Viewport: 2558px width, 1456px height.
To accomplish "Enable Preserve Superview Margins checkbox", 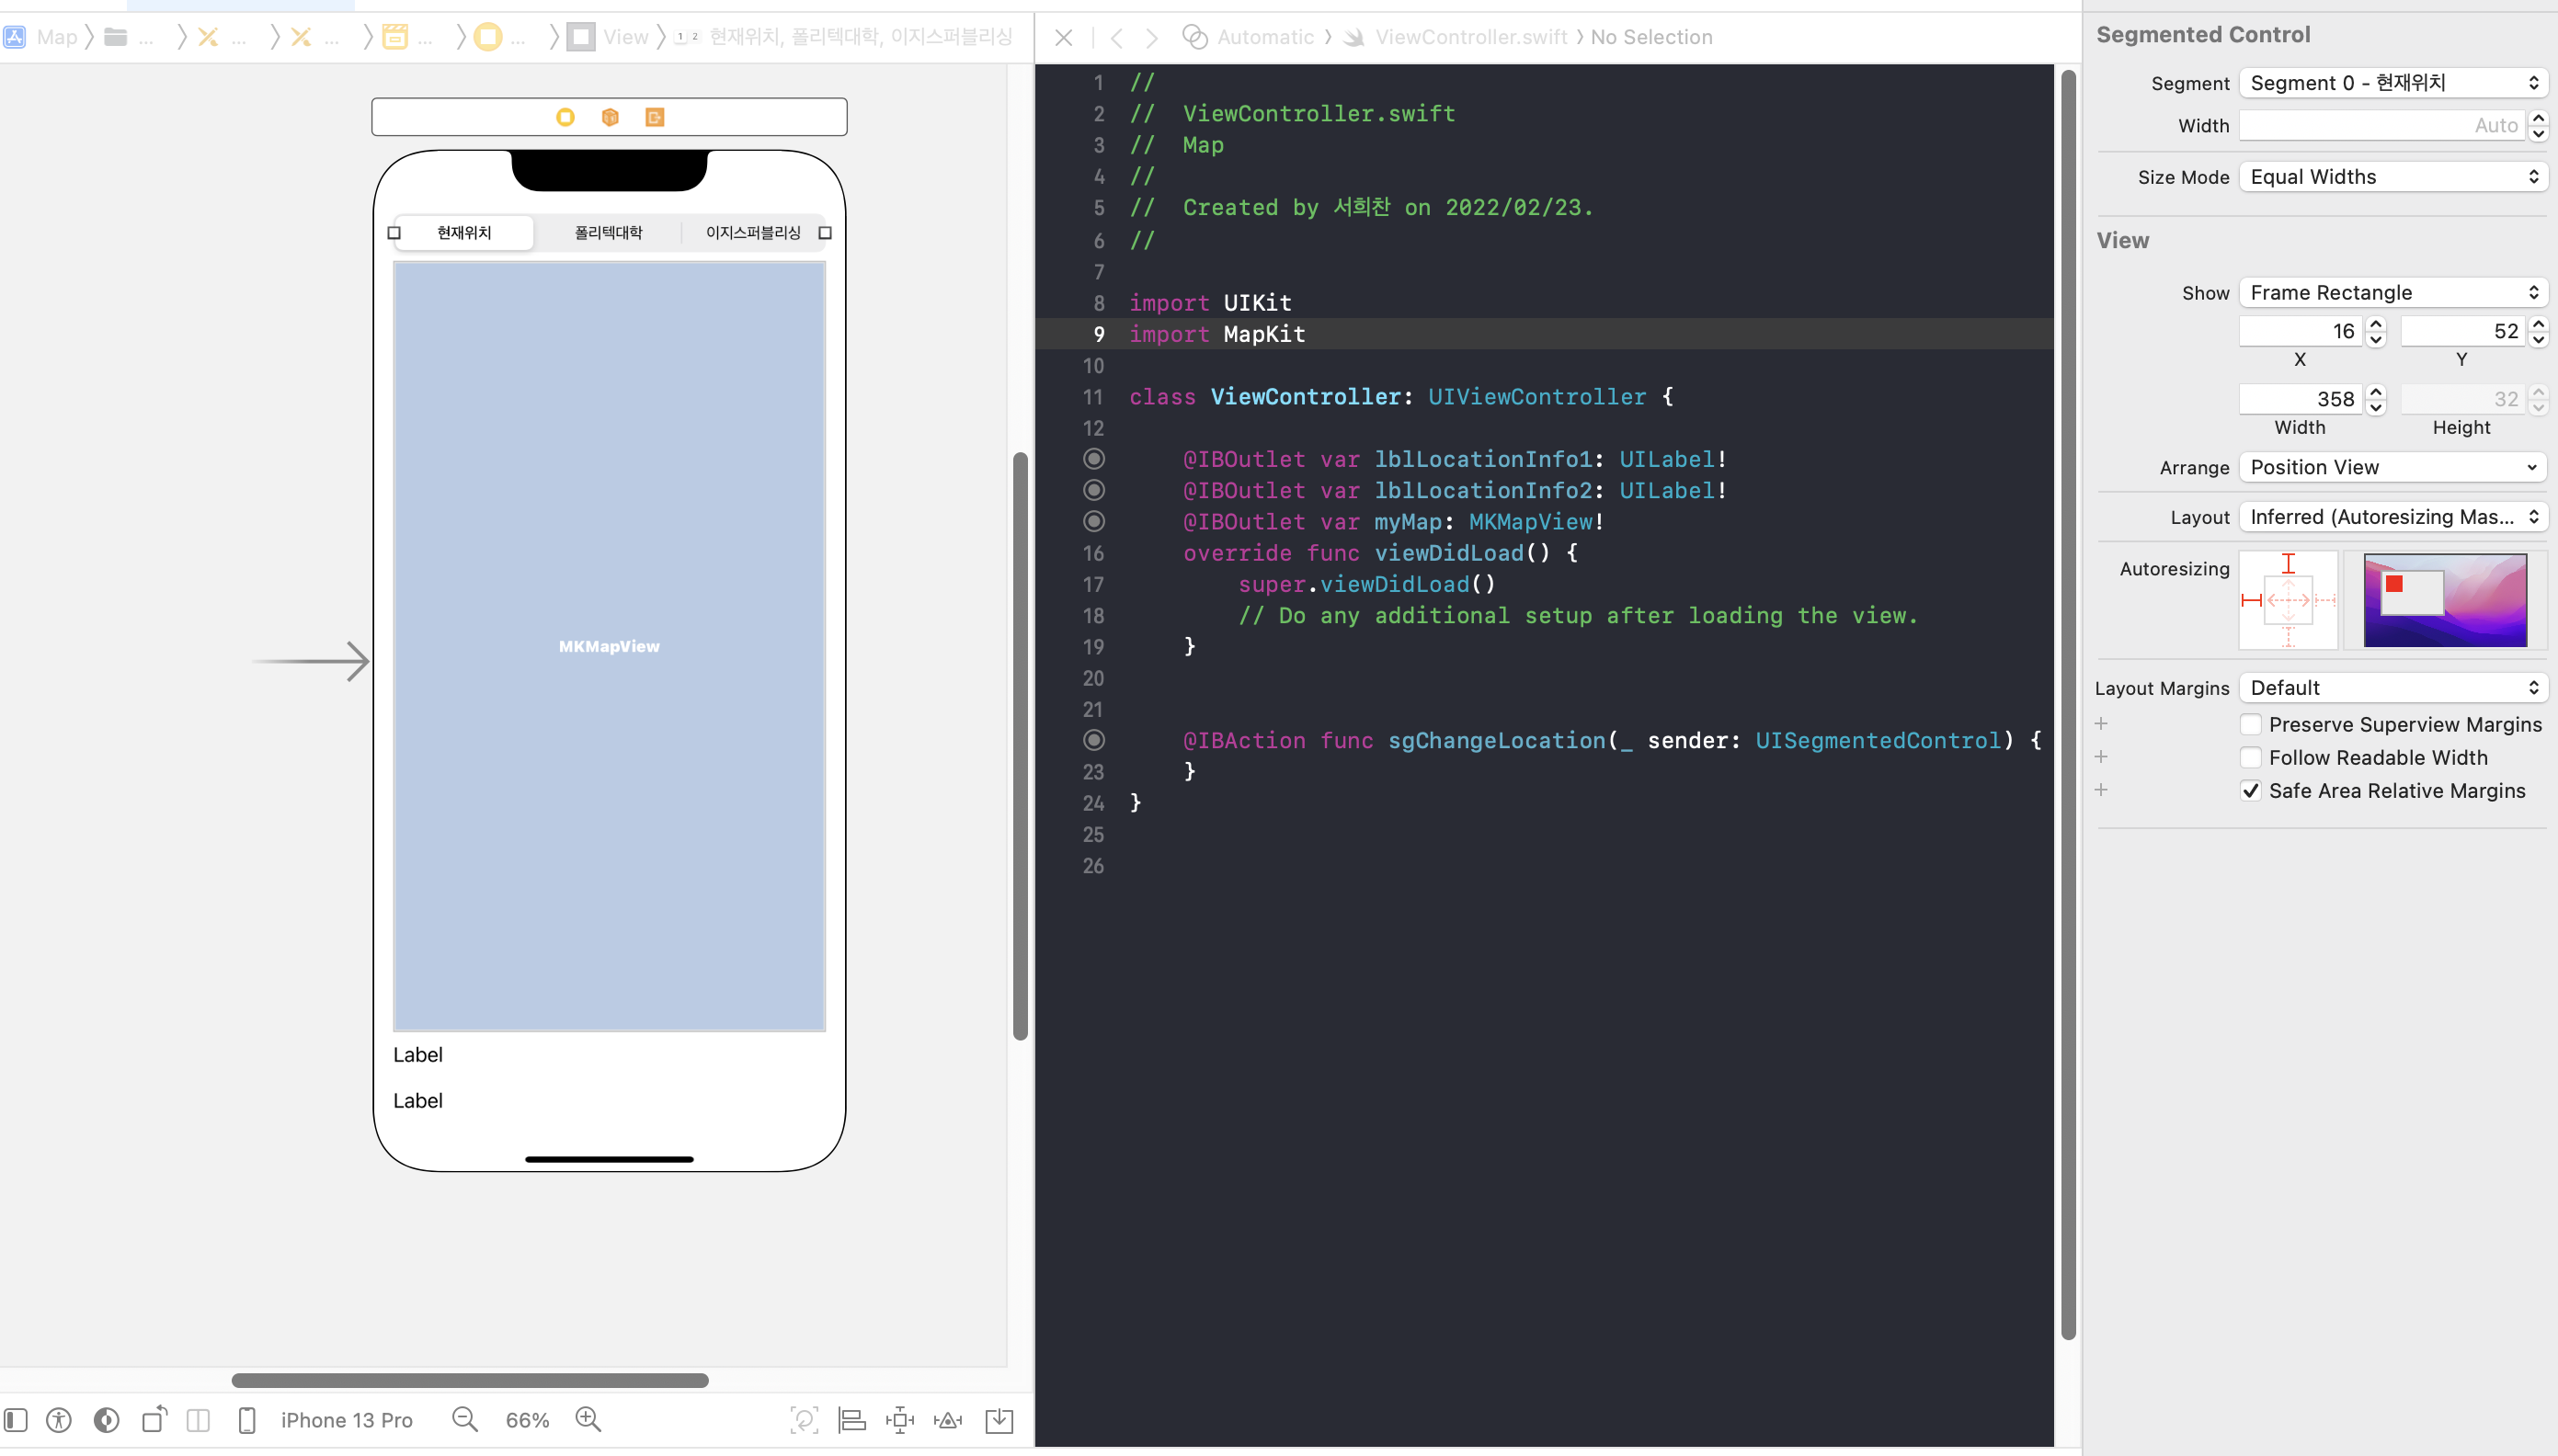I will (x=2250, y=724).
